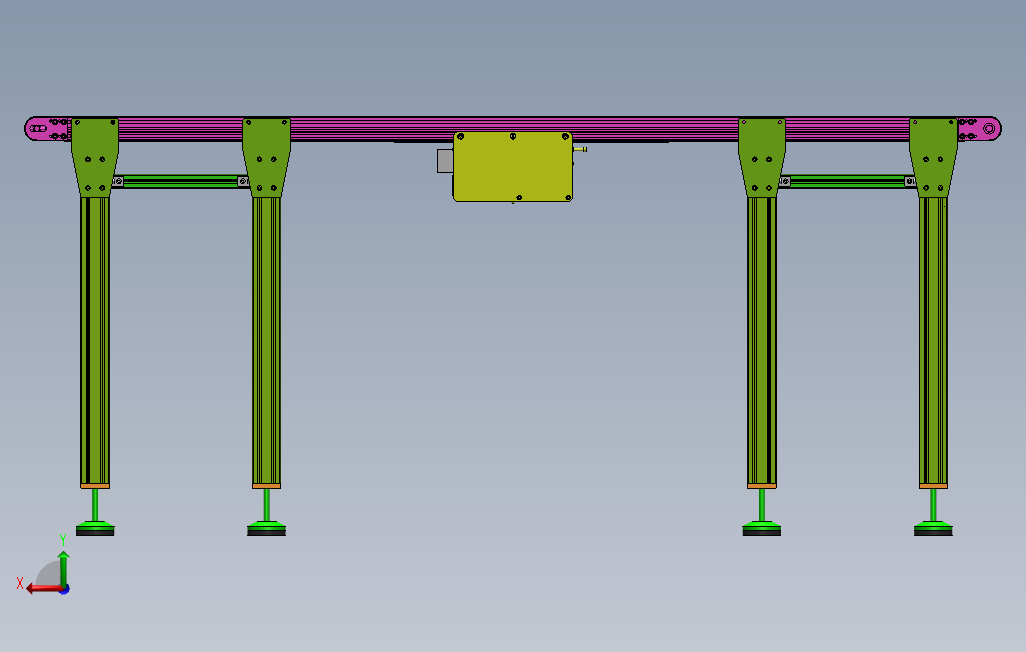Select the rightmost green leg bracket plate
This screenshot has height=652, width=1026.
pos(933,157)
